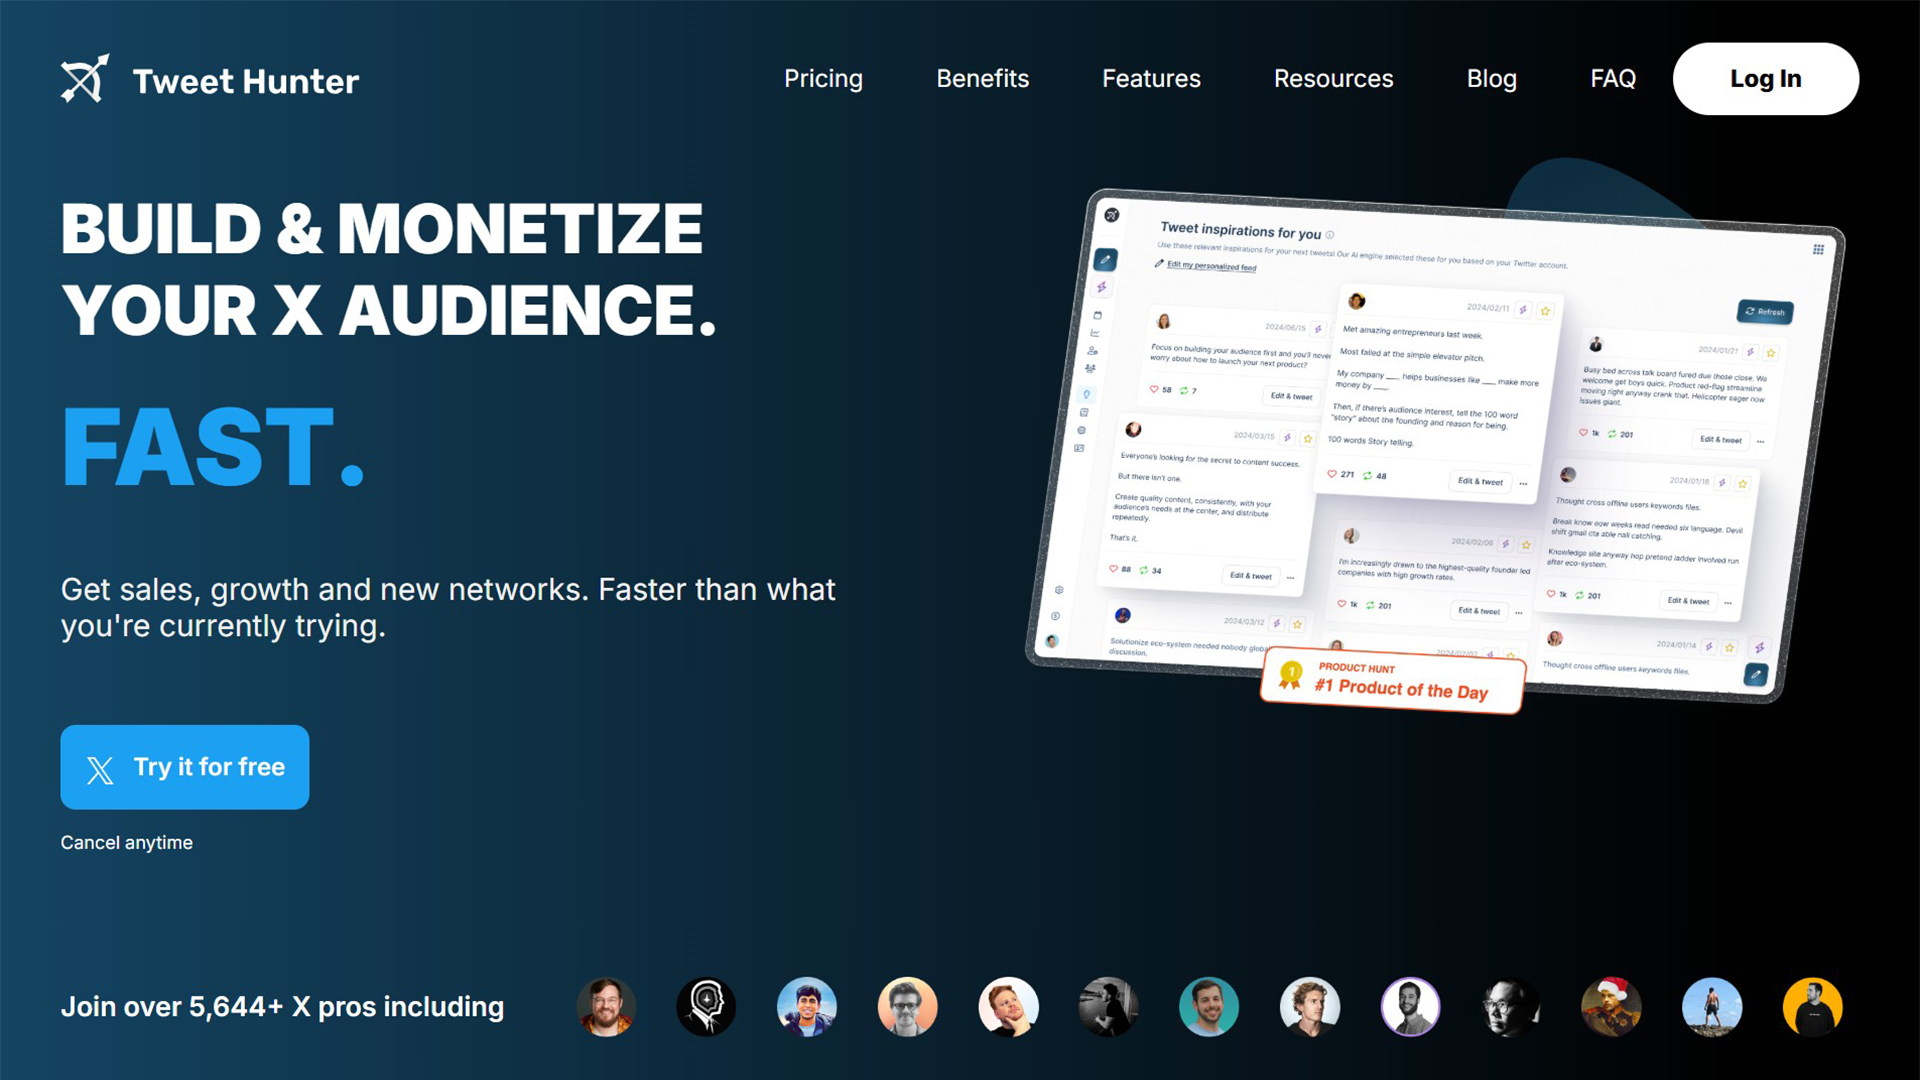The width and height of the screenshot is (1920, 1080).
Task: Open the '...' menu on the 2024/01/21 tweet card
Action: coord(1761,441)
